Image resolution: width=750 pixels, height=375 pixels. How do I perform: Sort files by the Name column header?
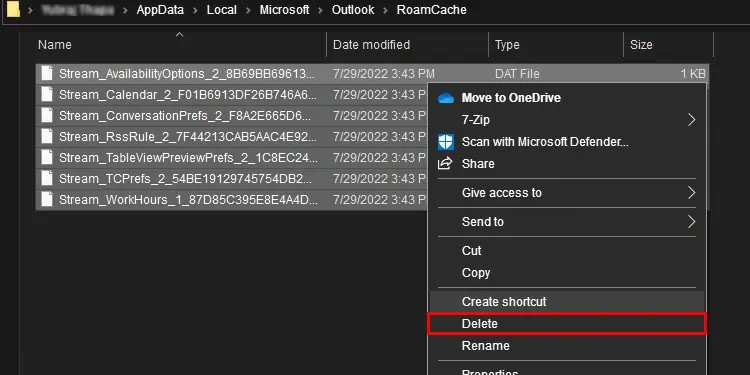click(181, 45)
